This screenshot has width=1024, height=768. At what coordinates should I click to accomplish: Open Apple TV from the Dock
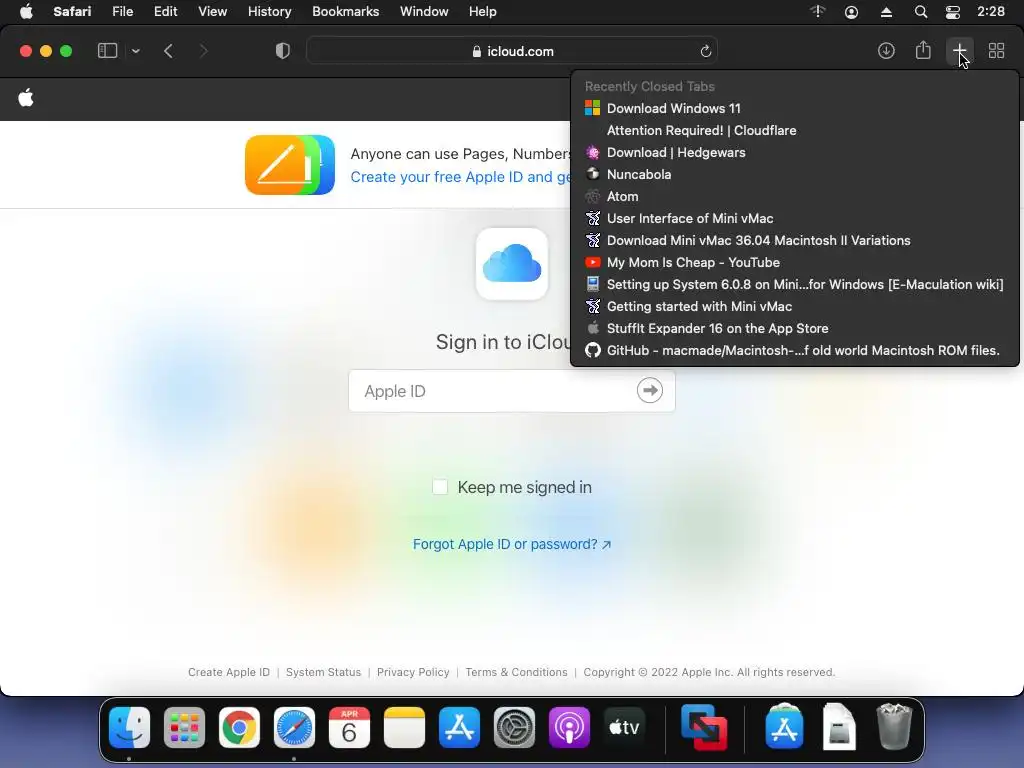[x=624, y=728]
